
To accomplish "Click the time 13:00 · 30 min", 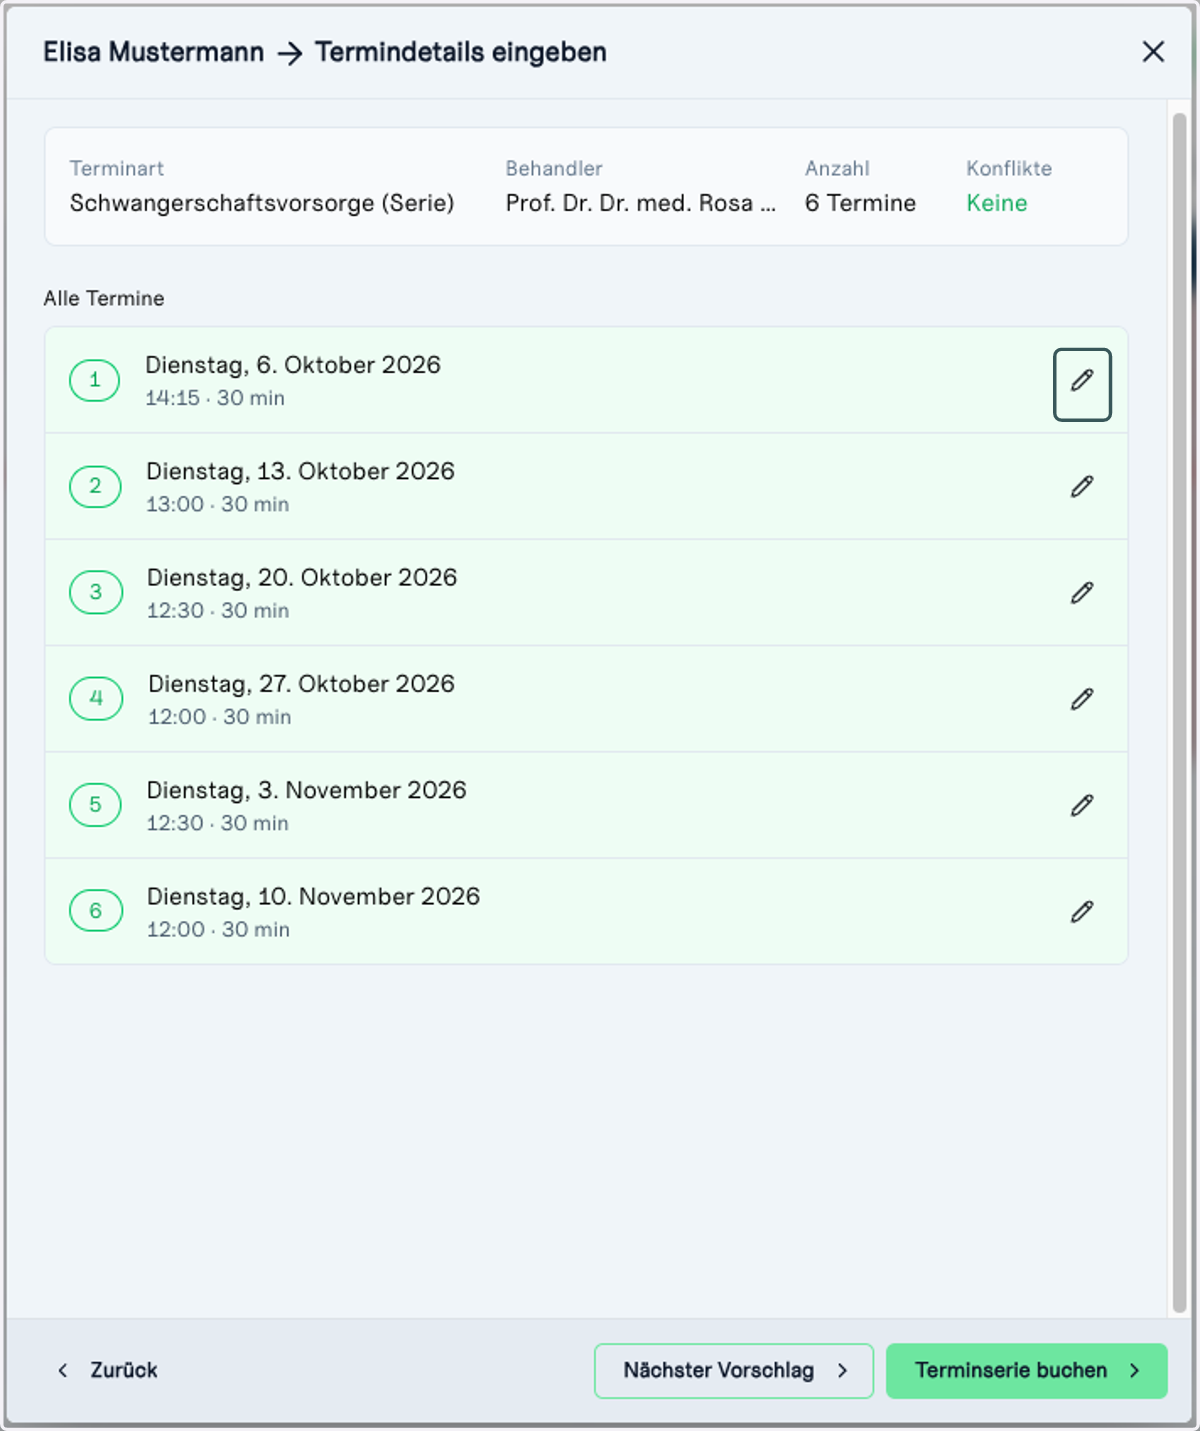I will tap(218, 504).
